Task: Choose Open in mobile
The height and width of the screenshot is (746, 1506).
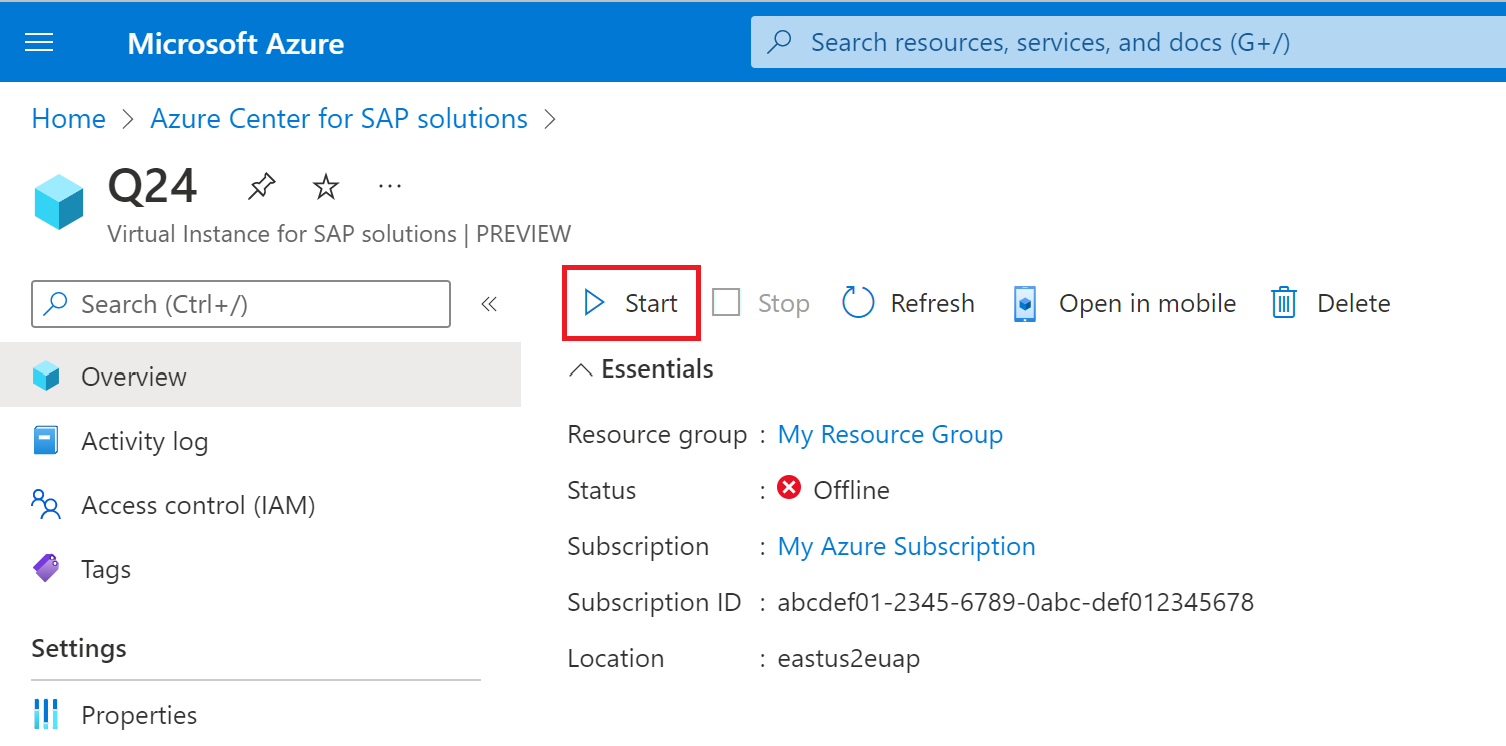Action: click(1124, 303)
